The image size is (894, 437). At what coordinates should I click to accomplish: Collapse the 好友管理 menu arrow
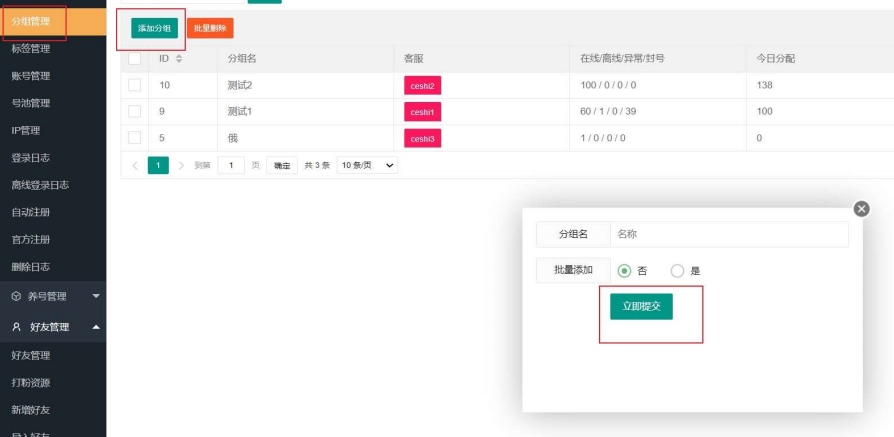coord(96,327)
